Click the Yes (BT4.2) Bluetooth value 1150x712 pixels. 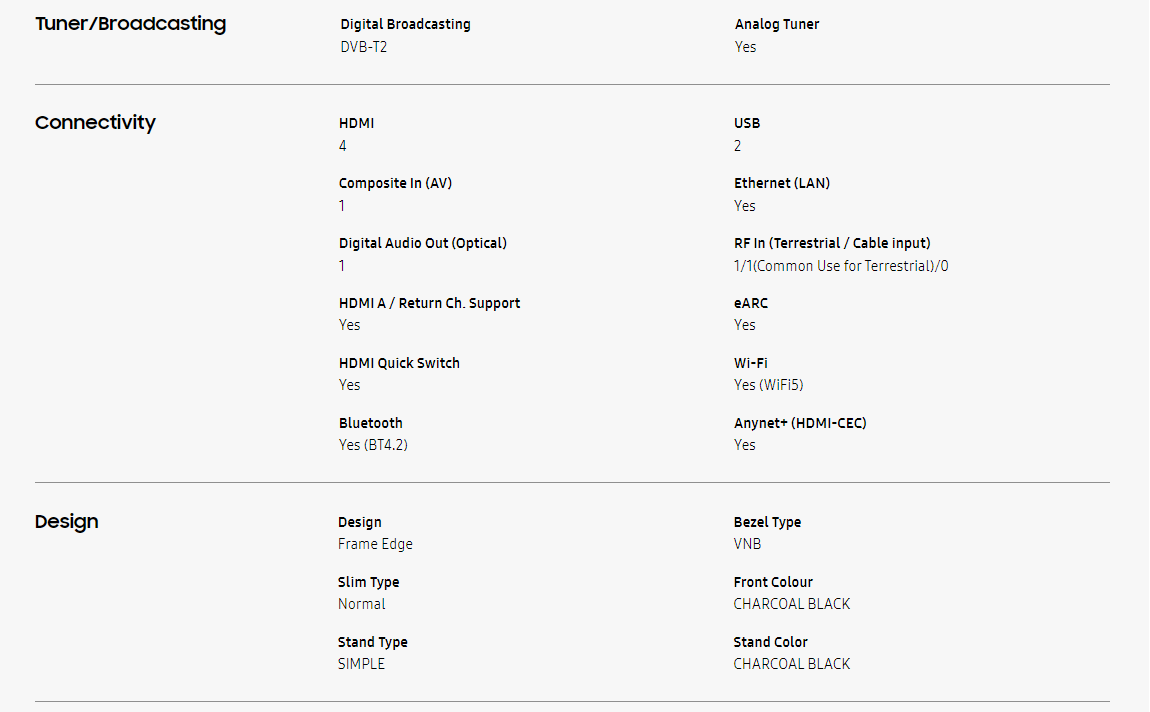[373, 445]
